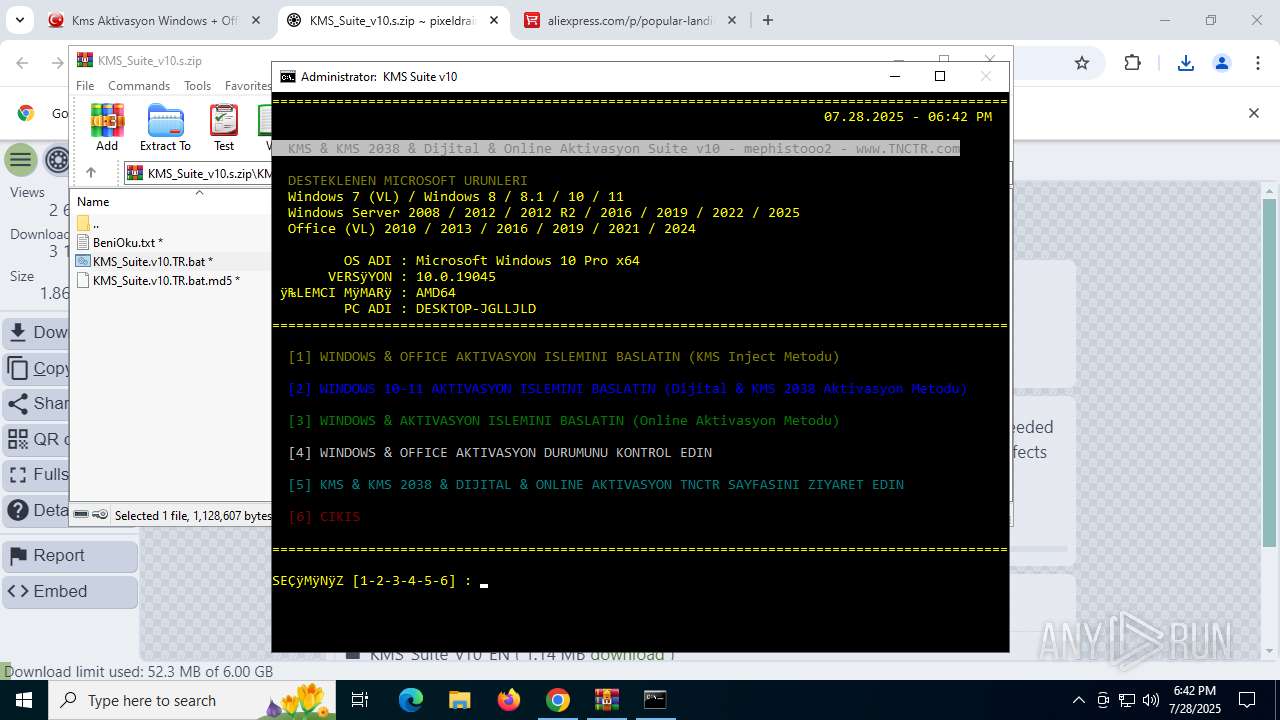
Task: Close the Kms Aktivasyon Windows tab
Action: (256, 20)
